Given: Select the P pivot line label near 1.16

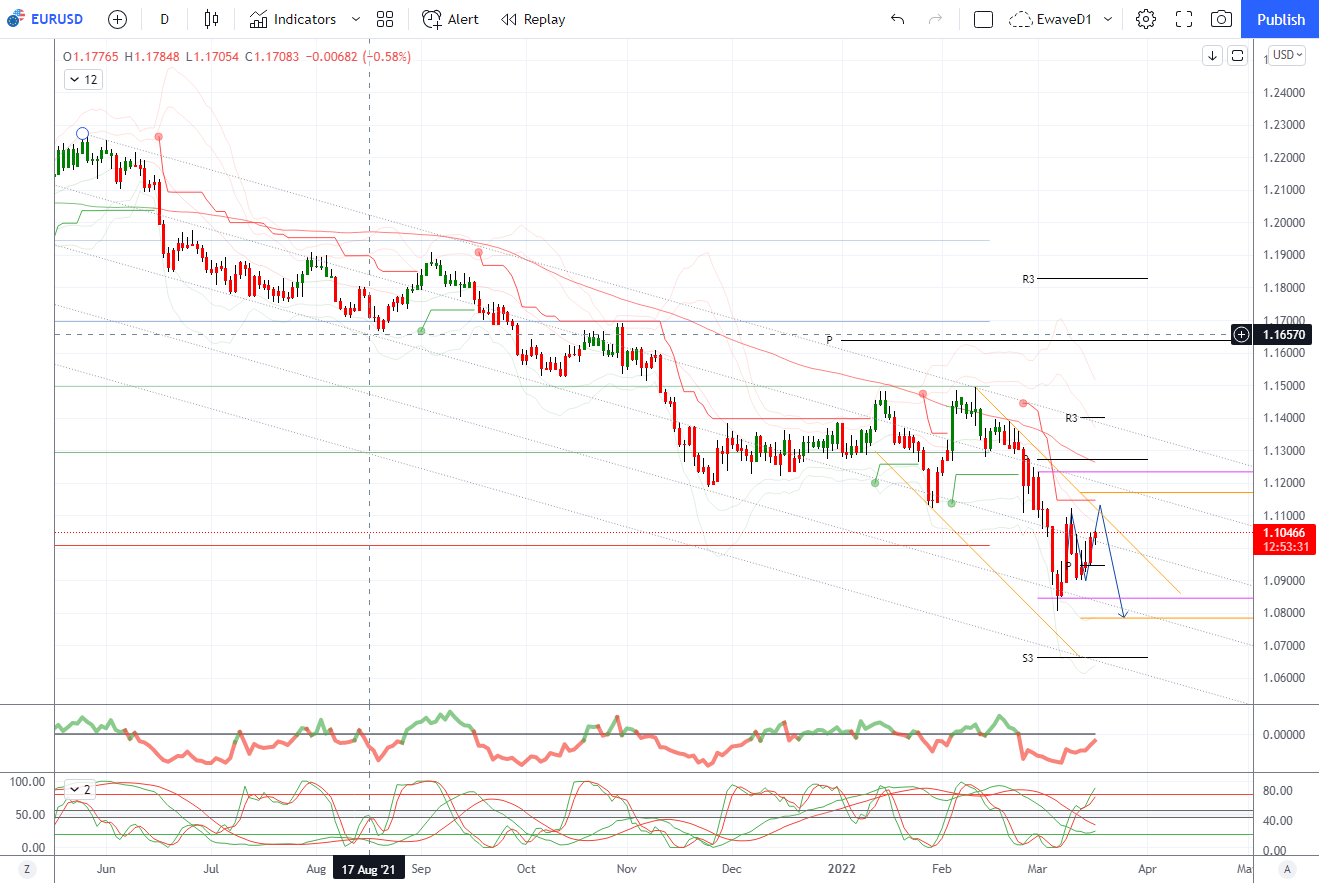Looking at the screenshot, I should (x=829, y=341).
